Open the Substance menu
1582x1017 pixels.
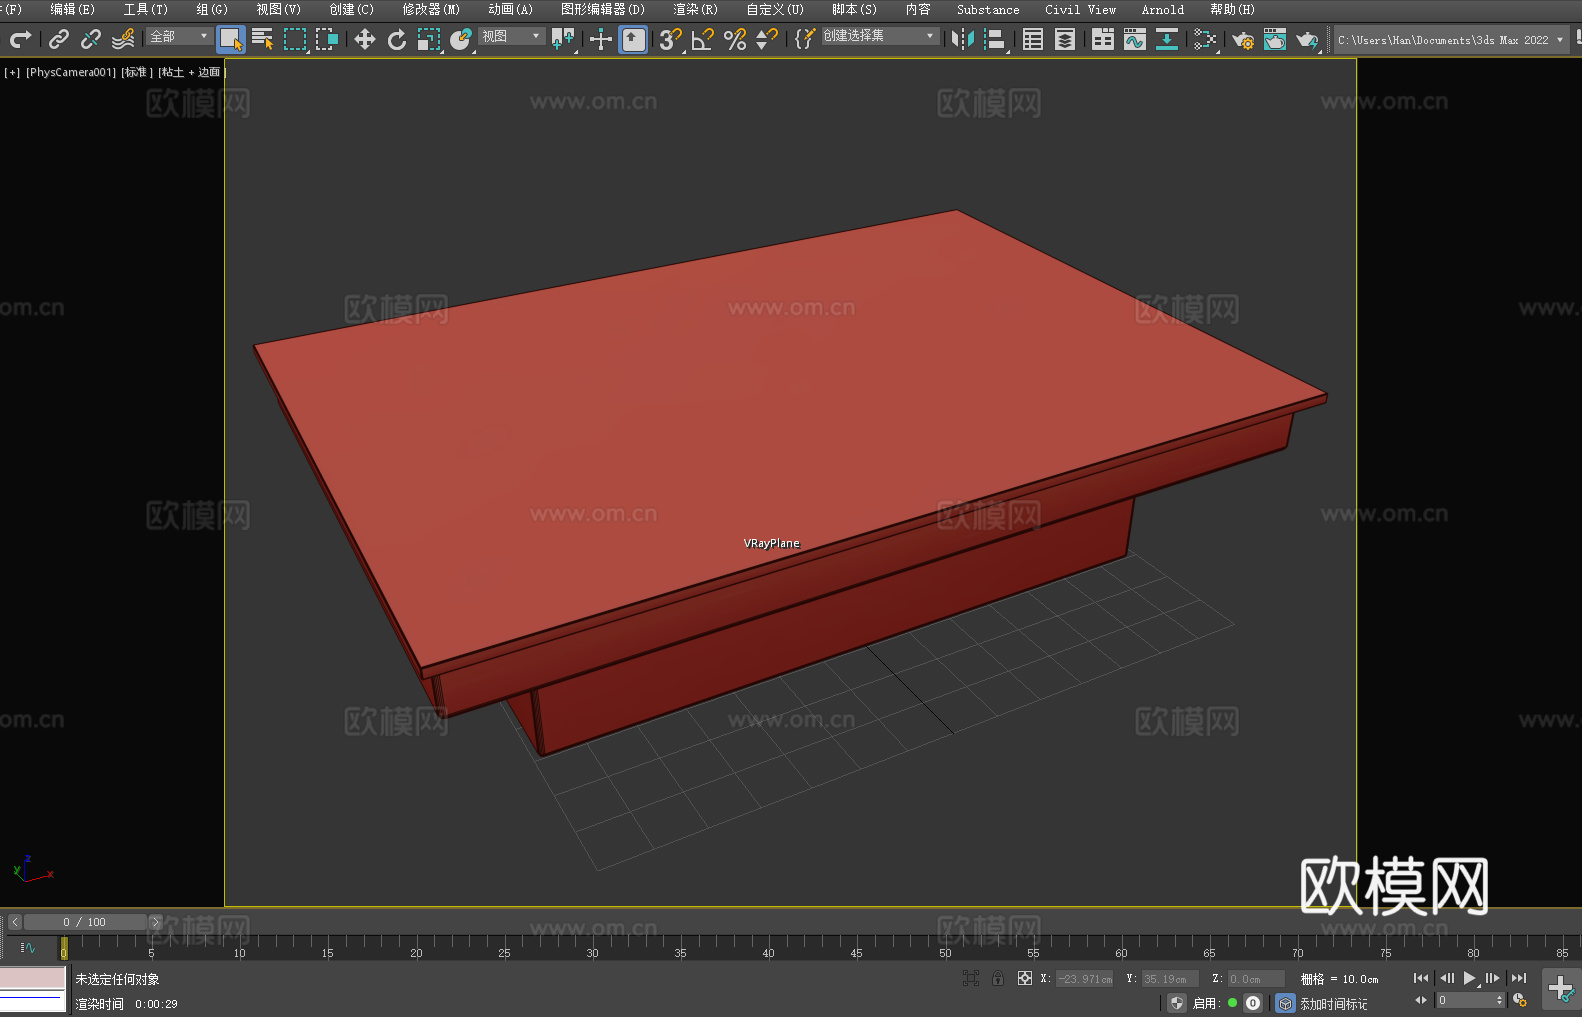click(988, 9)
